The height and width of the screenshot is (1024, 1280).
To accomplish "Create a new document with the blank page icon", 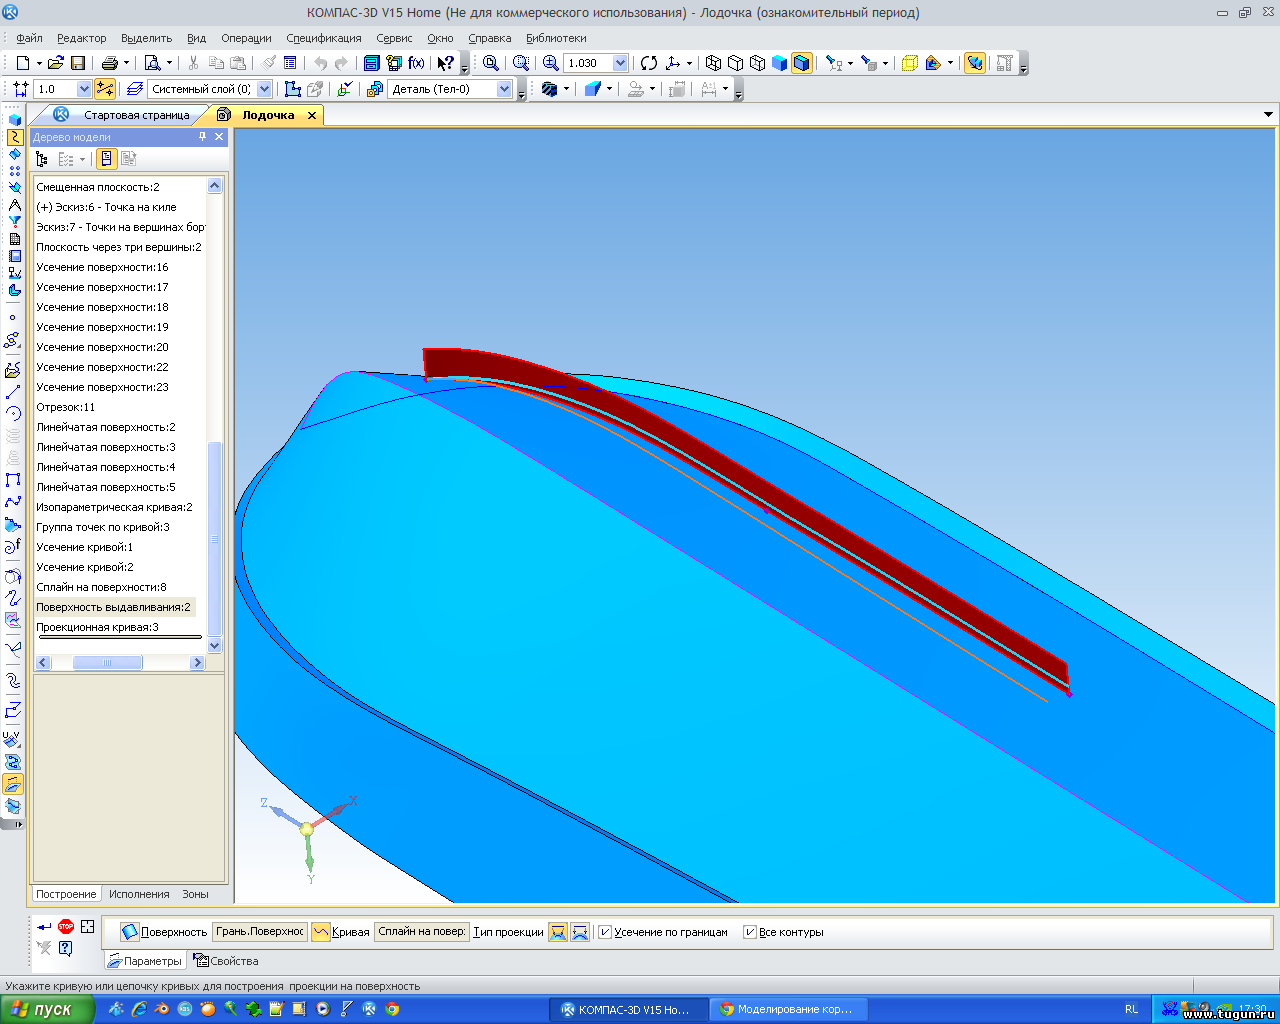I will click(x=23, y=63).
